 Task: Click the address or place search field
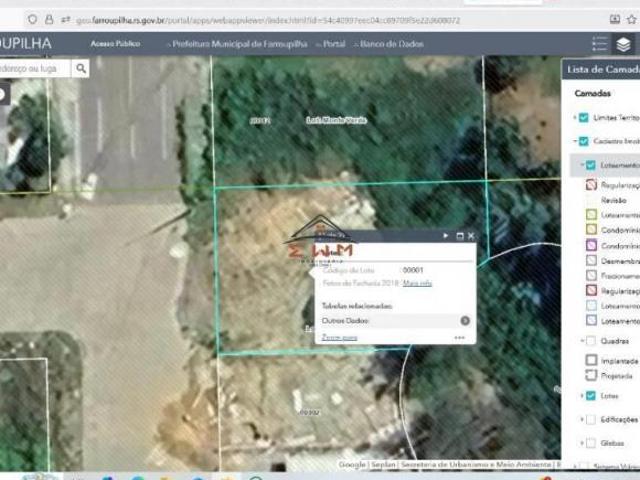coord(35,68)
